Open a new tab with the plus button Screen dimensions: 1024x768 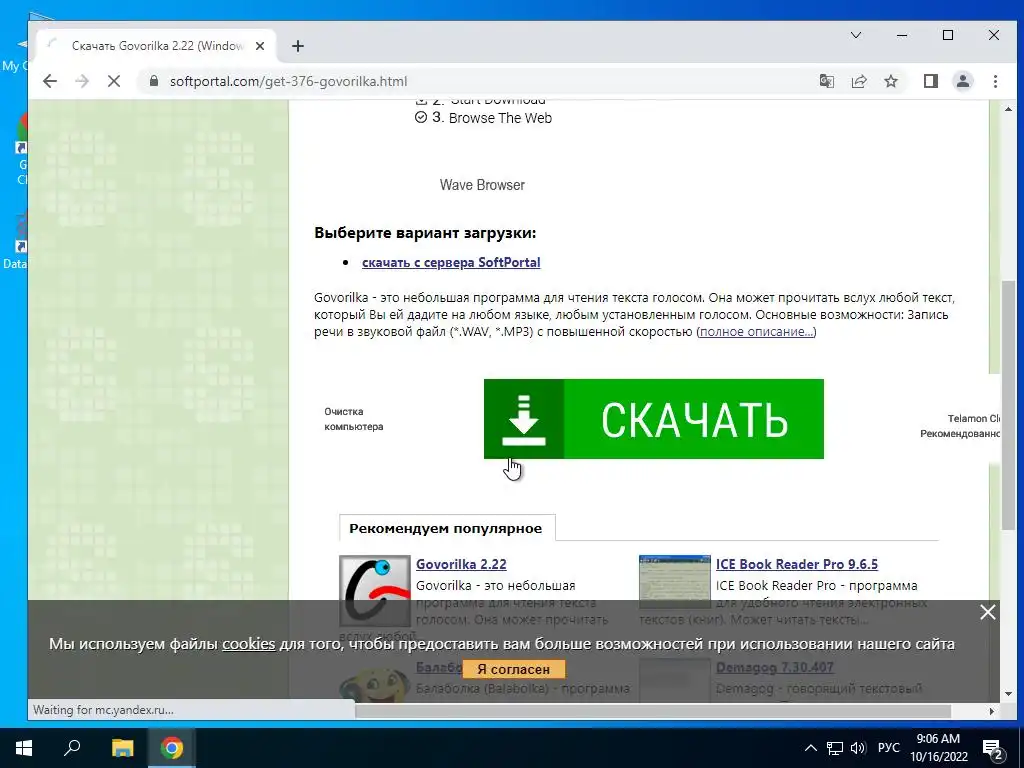(x=298, y=46)
